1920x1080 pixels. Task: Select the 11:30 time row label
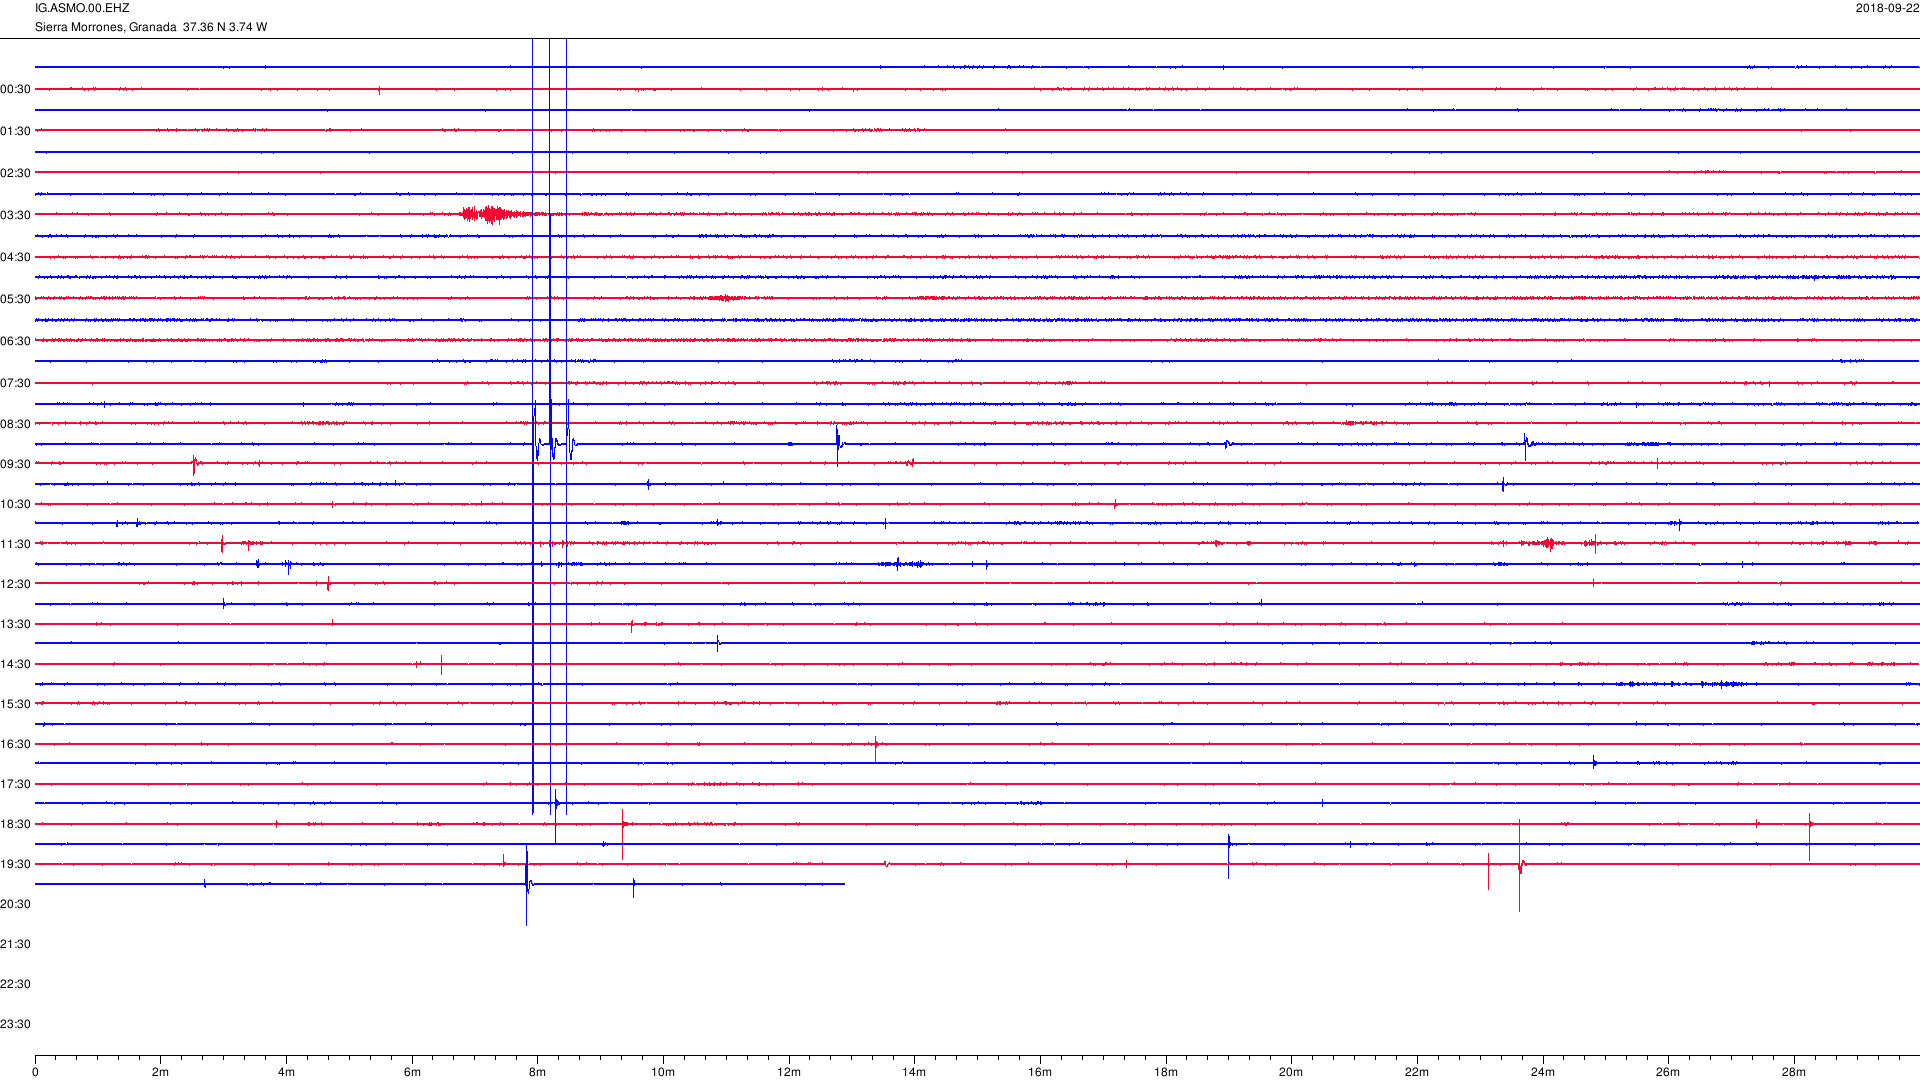click(16, 544)
